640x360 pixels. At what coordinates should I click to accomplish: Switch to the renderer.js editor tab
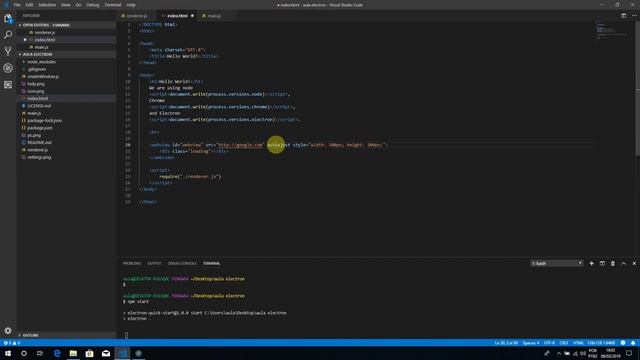pos(137,16)
